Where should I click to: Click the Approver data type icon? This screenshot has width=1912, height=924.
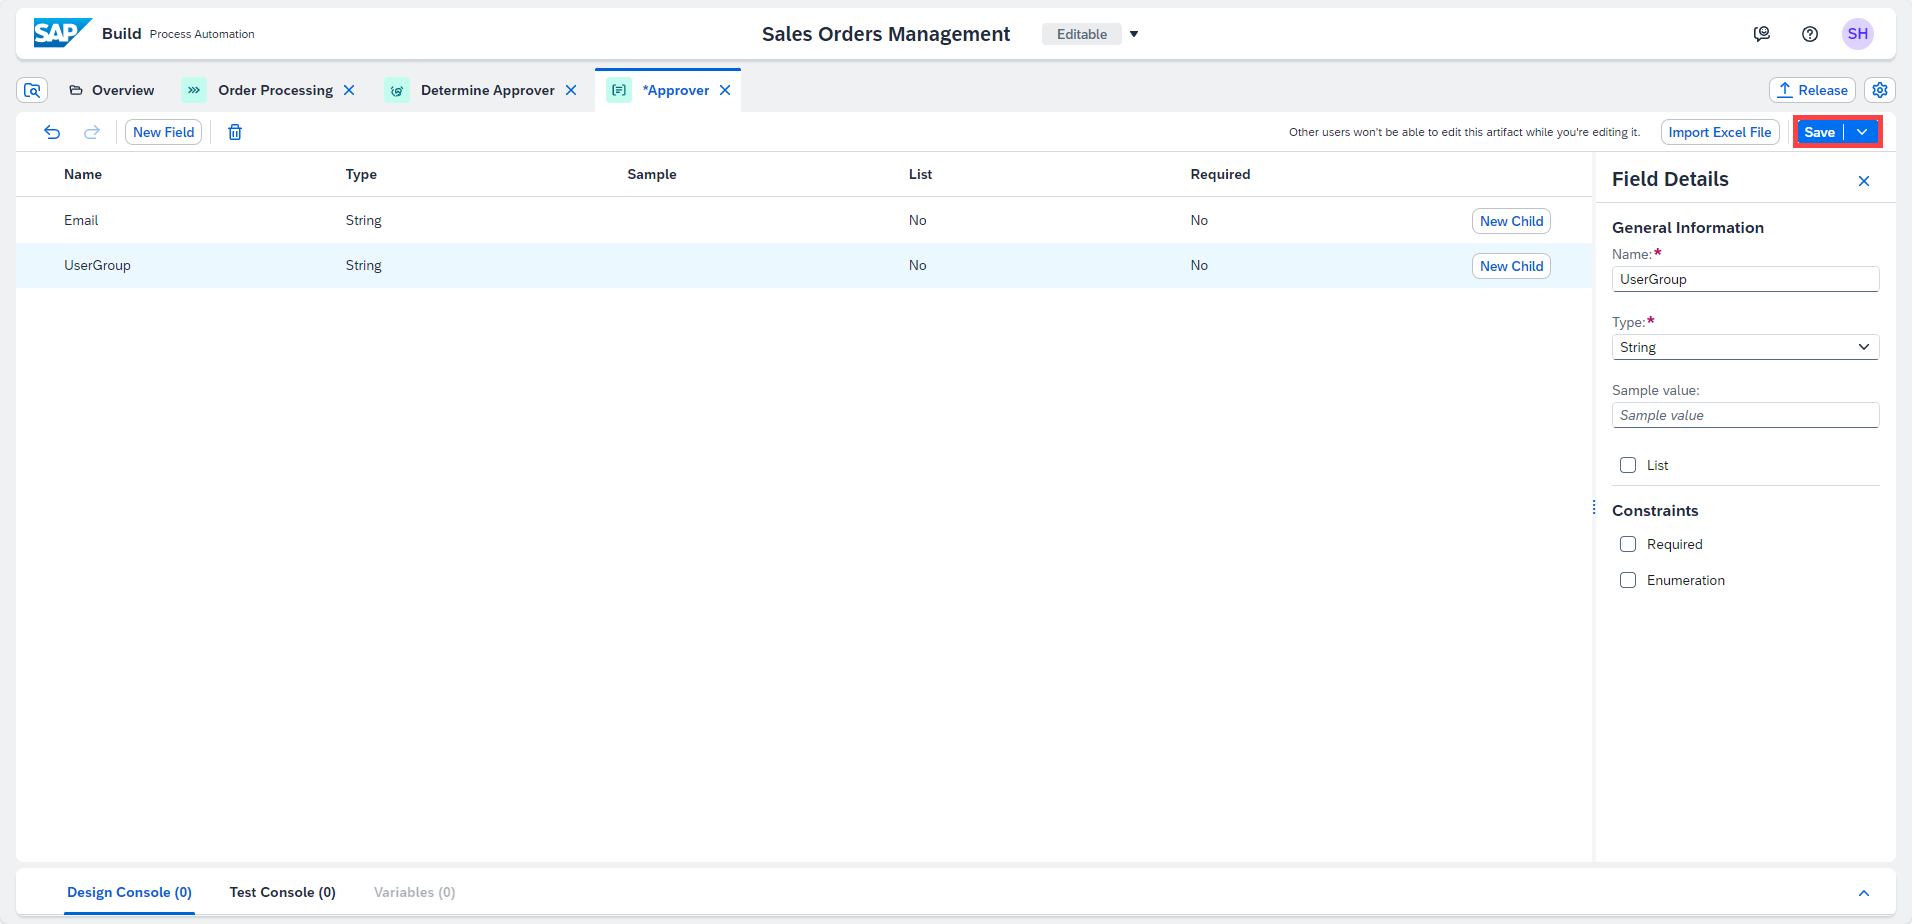[619, 90]
